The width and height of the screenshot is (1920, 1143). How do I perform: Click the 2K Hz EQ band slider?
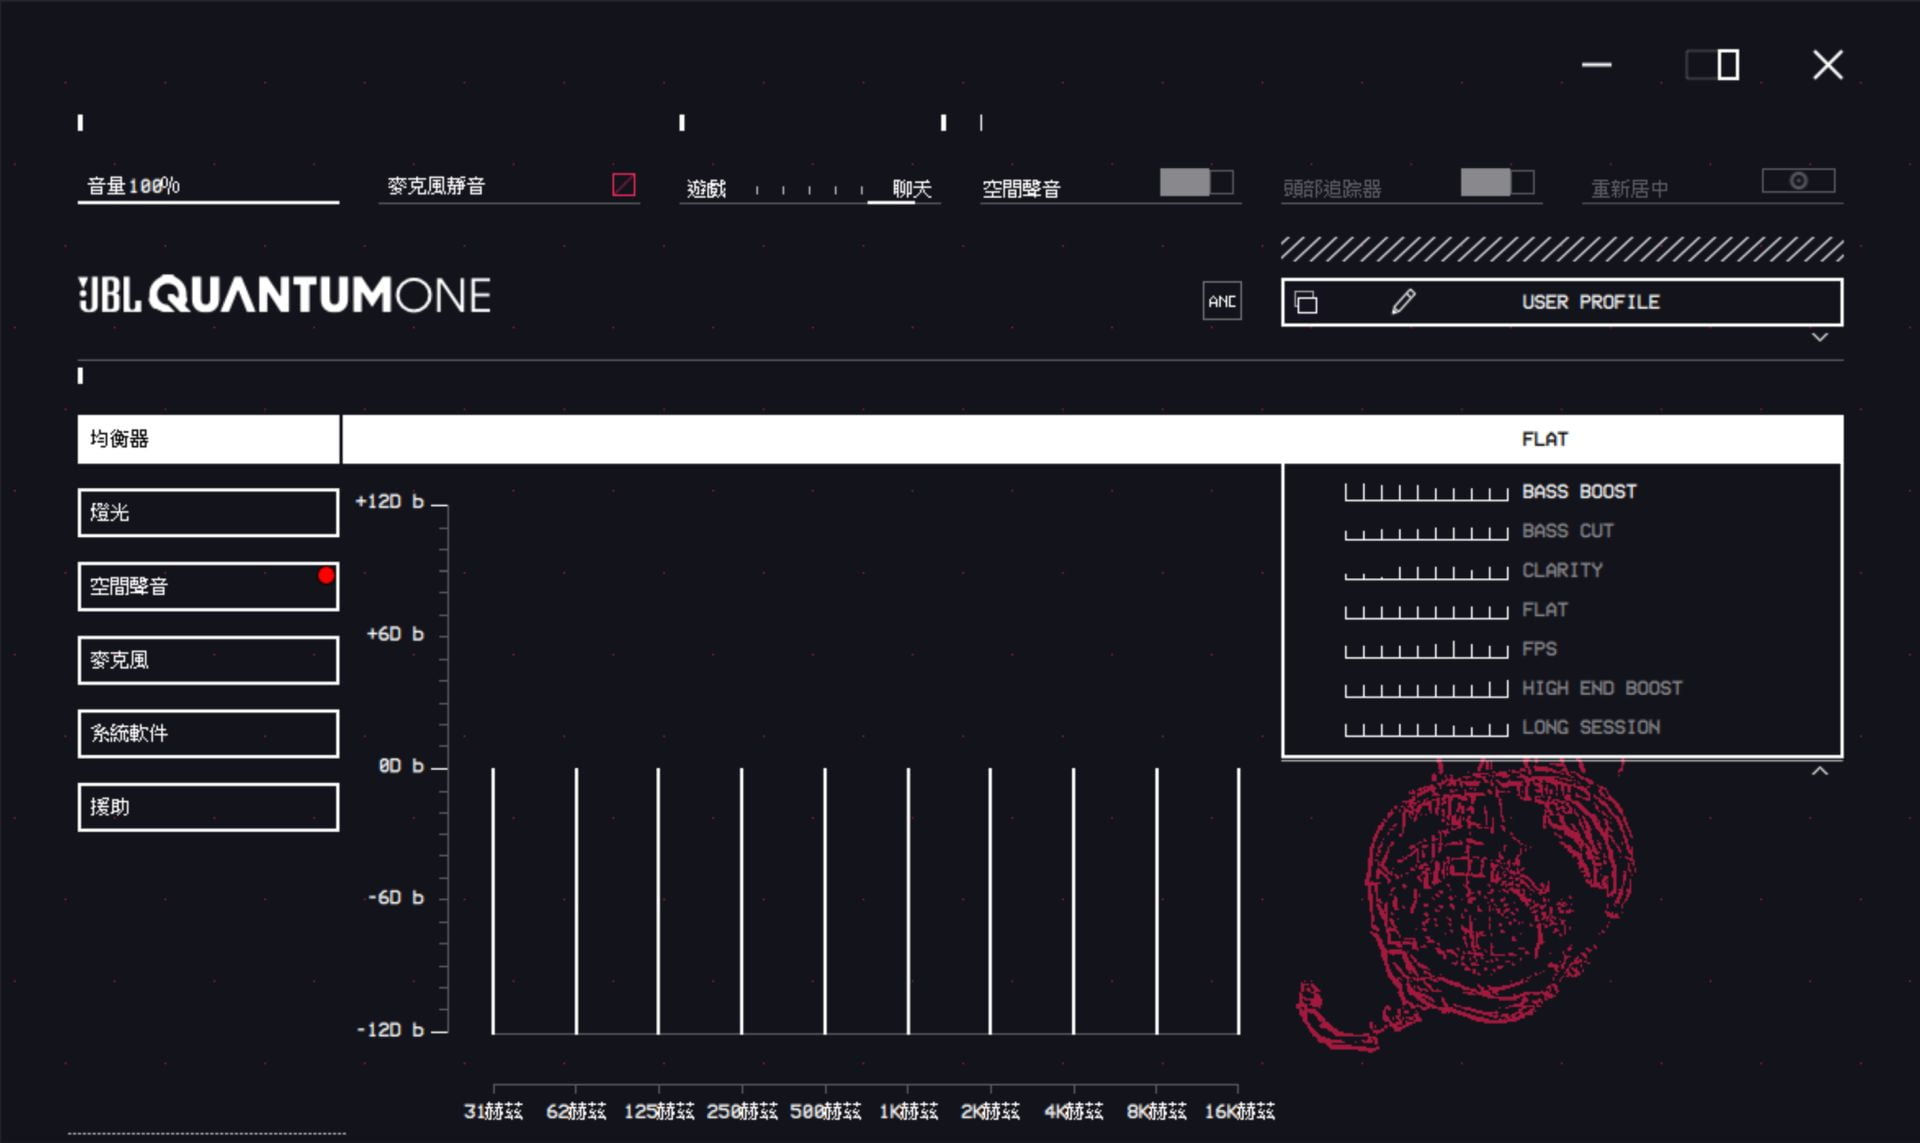[990, 900]
